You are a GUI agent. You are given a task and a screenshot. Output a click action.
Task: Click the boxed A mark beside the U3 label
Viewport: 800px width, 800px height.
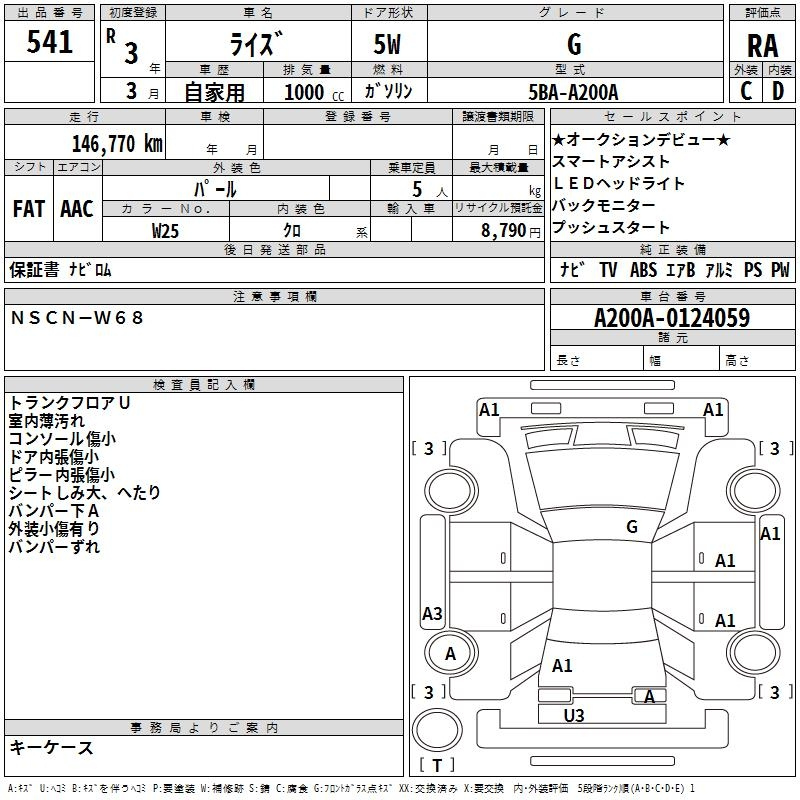(x=650, y=696)
